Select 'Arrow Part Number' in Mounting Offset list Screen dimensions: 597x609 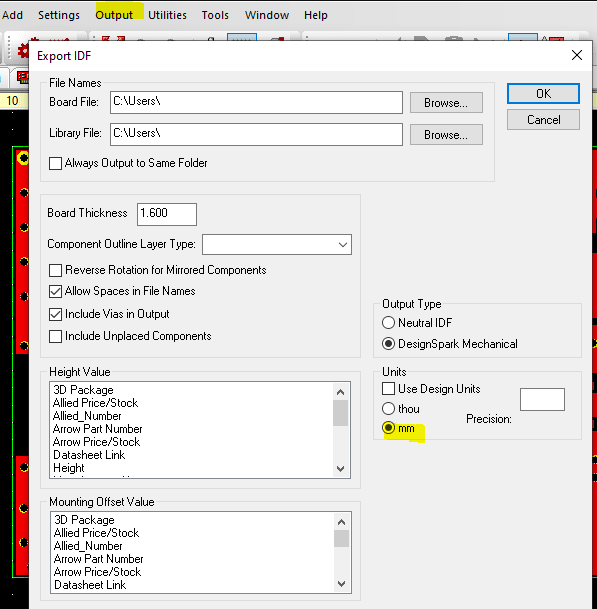[99, 559]
